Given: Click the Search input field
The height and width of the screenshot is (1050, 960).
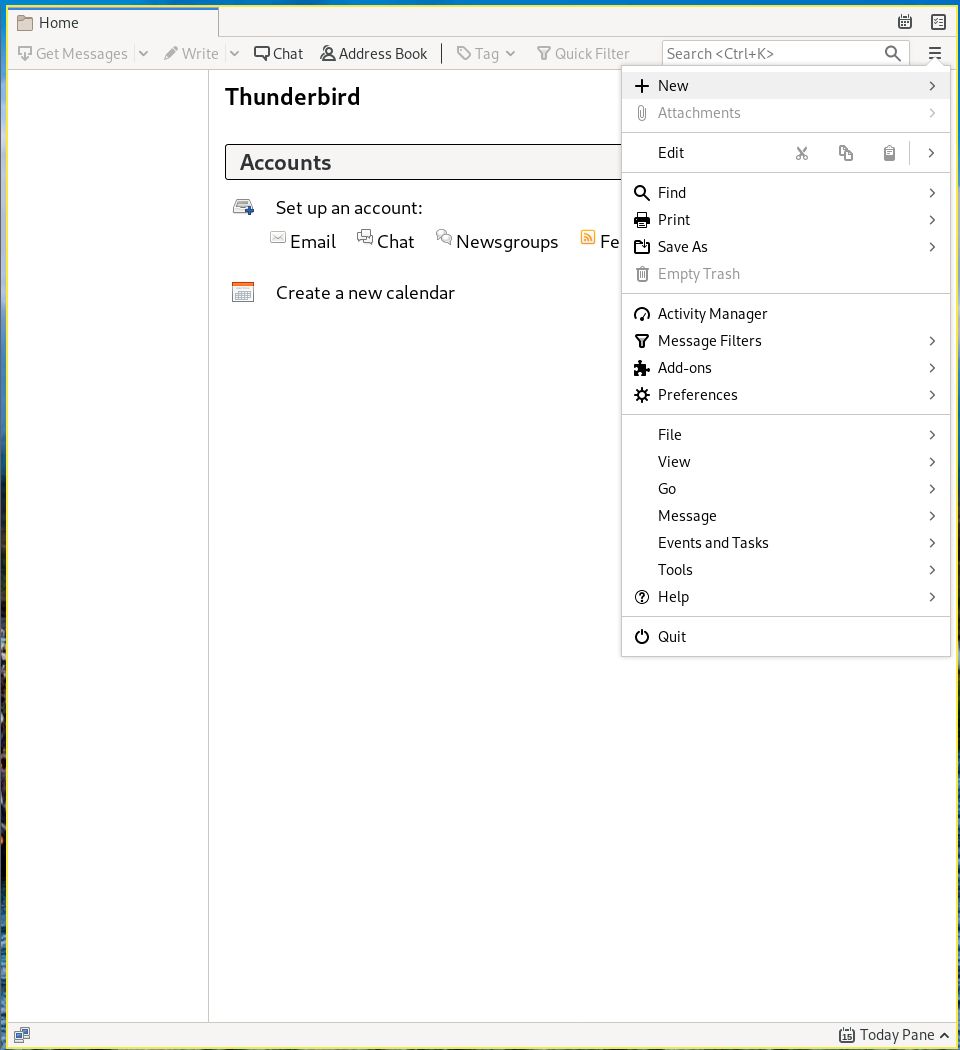Looking at the screenshot, I should click(770, 54).
